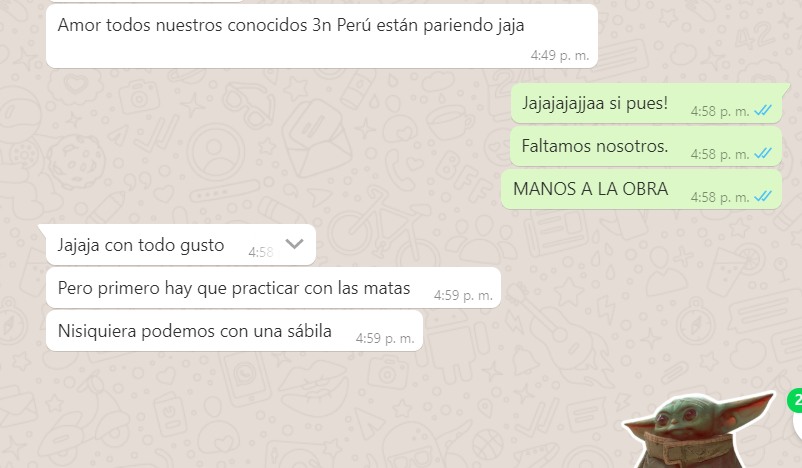
Task: Click the Baby Yoda sticker
Action: 698,431
